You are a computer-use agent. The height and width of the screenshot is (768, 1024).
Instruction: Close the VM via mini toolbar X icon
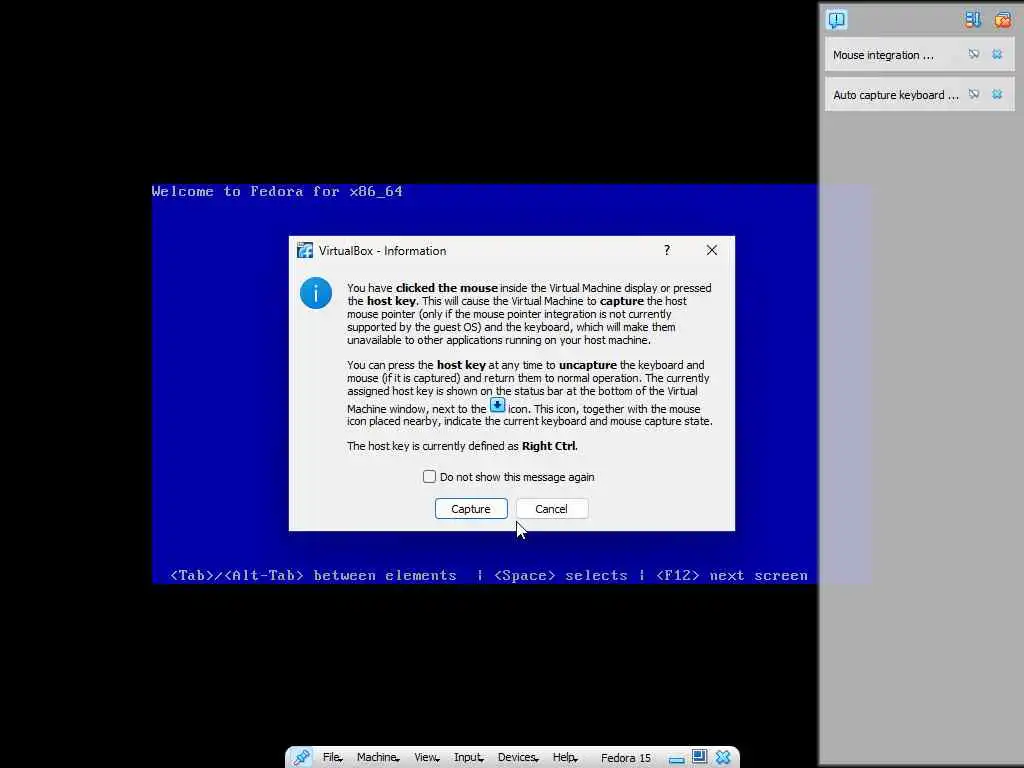pos(723,757)
